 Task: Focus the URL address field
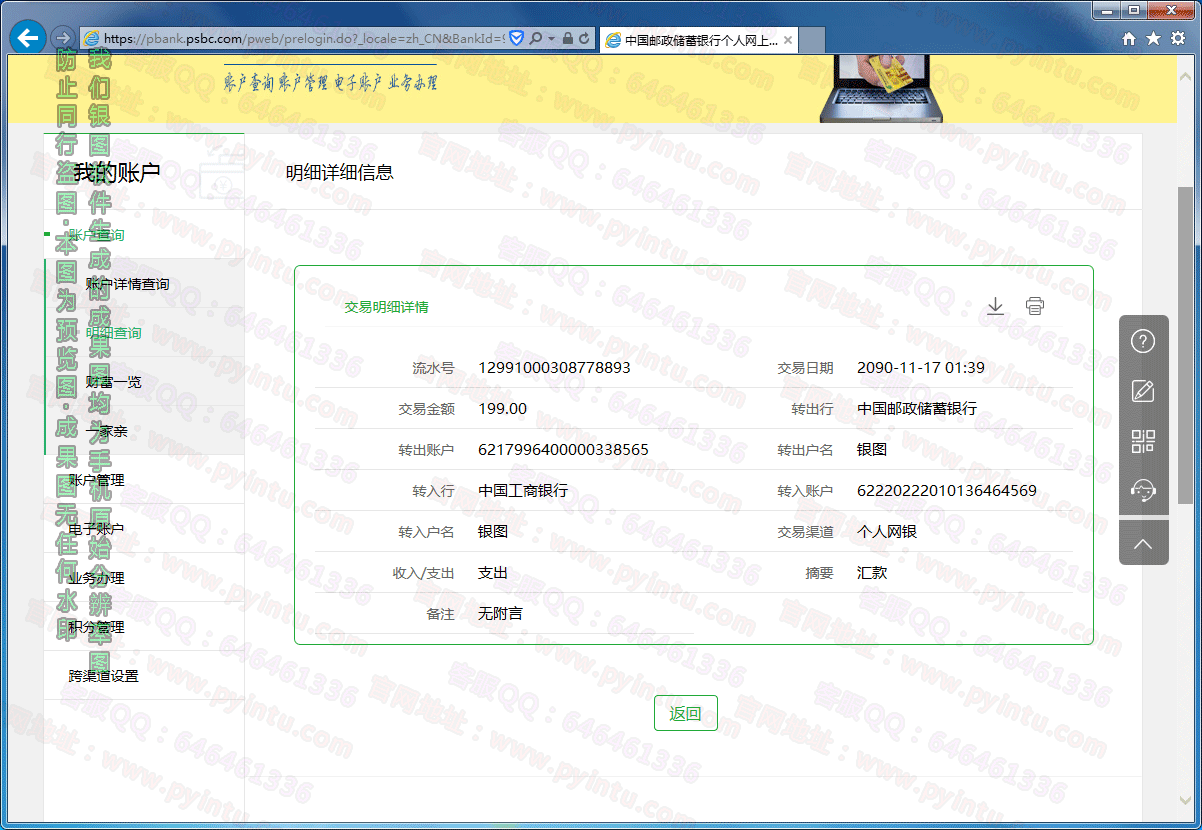pyautogui.click(x=304, y=38)
